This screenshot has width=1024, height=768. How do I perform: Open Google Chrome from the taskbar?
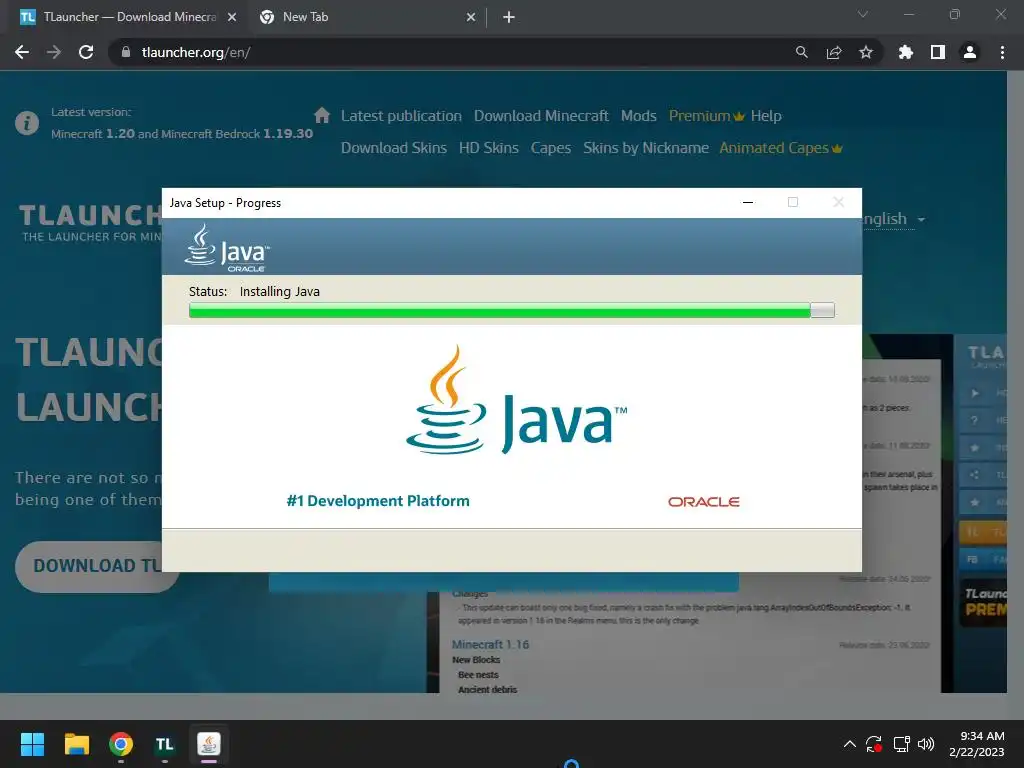121,744
